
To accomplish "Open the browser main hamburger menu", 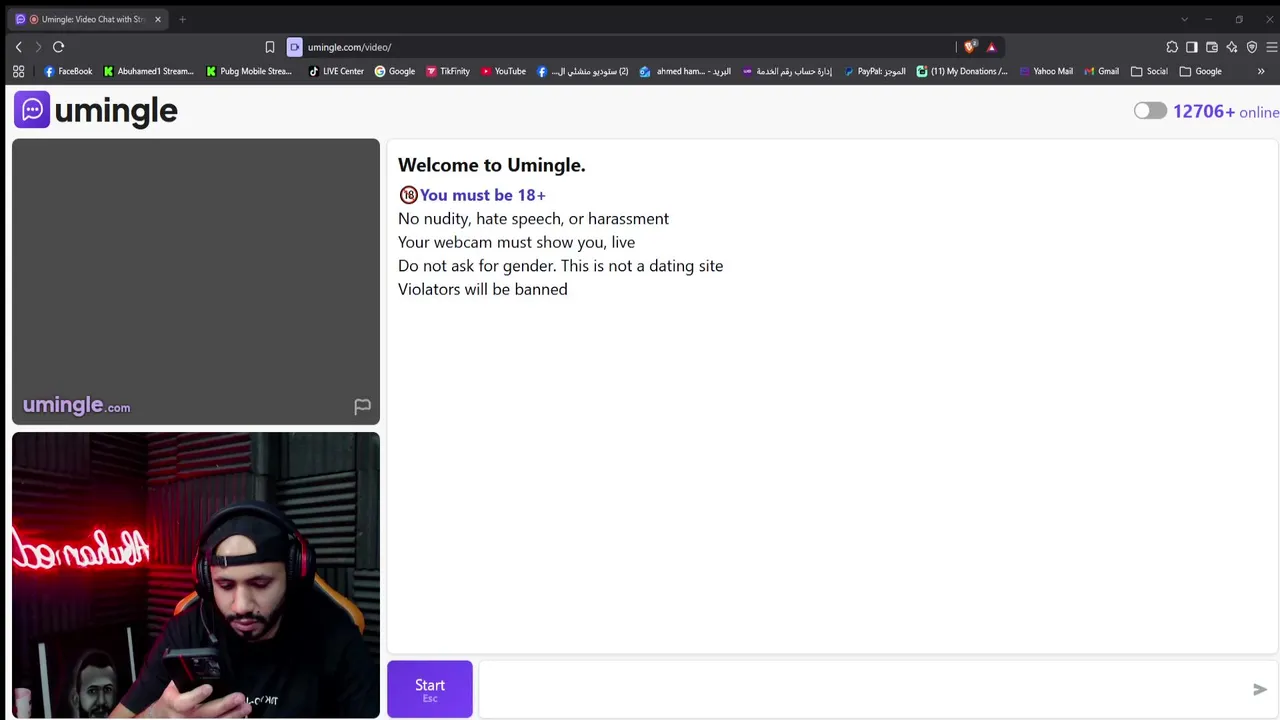I will [x=1272, y=47].
